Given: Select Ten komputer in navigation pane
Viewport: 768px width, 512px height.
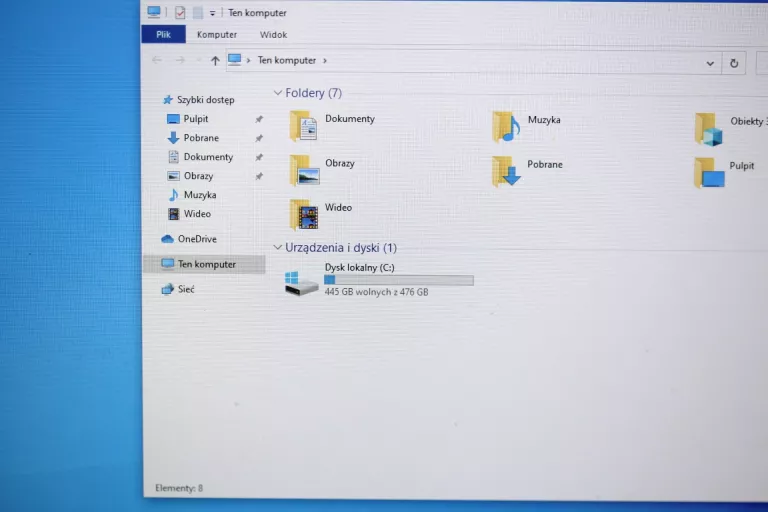Looking at the screenshot, I should pos(205,264).
